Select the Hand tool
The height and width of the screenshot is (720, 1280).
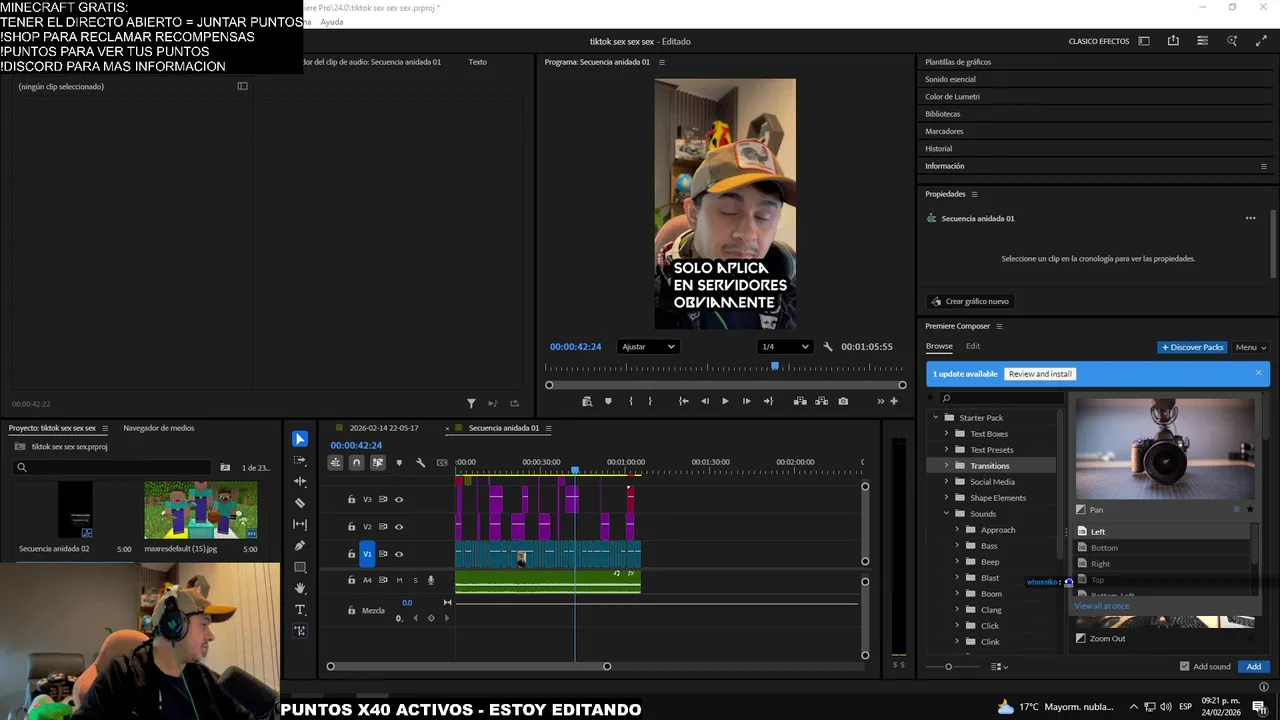300,588
